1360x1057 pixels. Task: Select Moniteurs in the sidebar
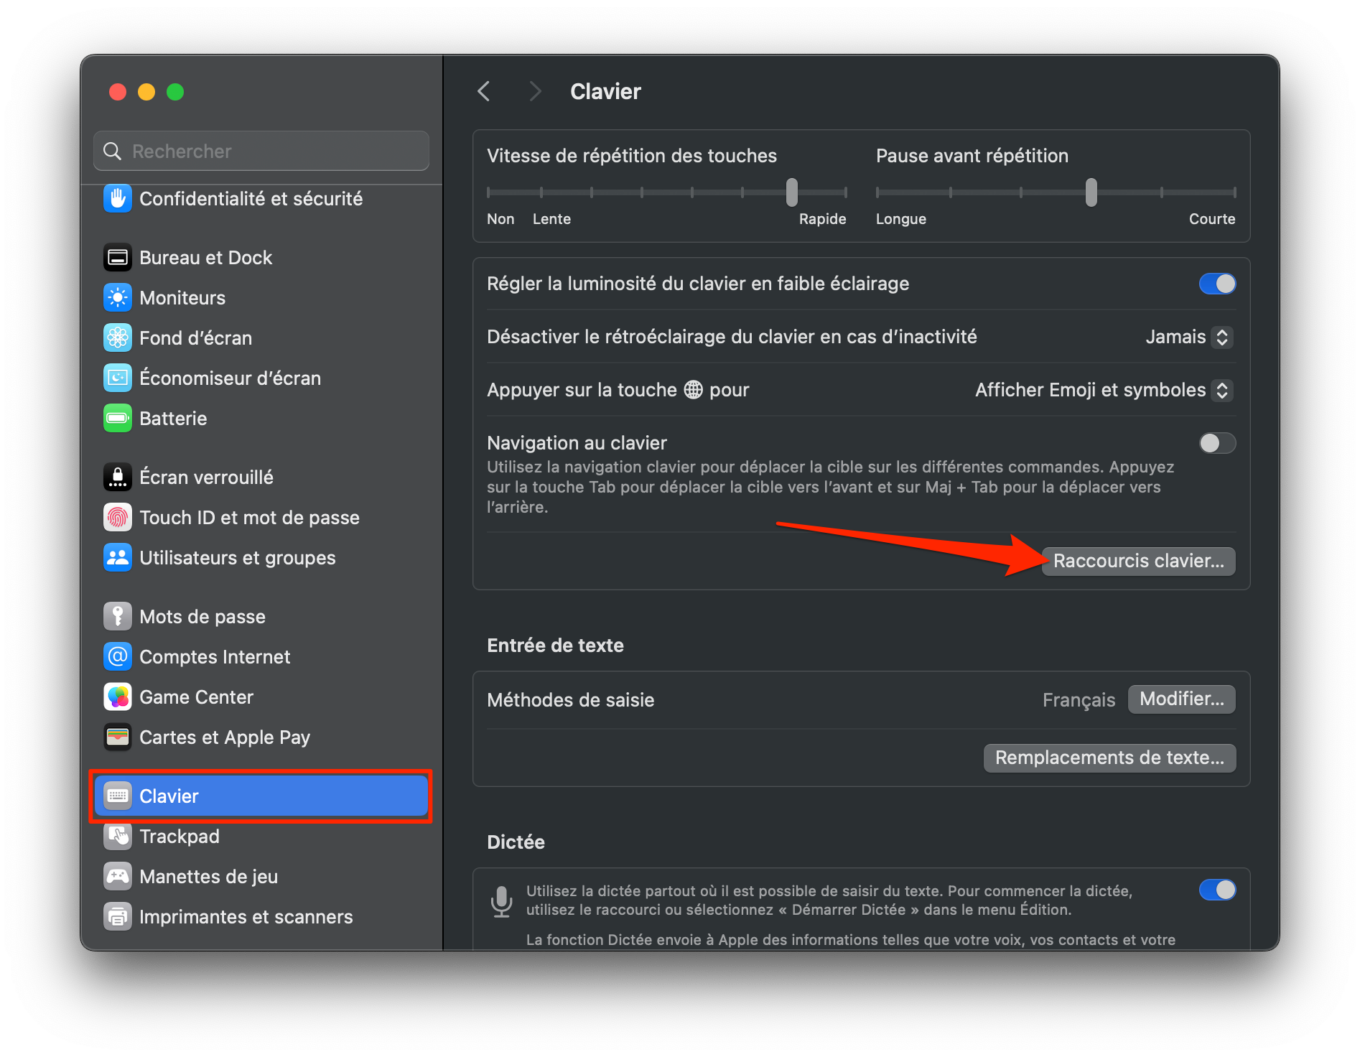pyautogui.click(x=261, y=298)
